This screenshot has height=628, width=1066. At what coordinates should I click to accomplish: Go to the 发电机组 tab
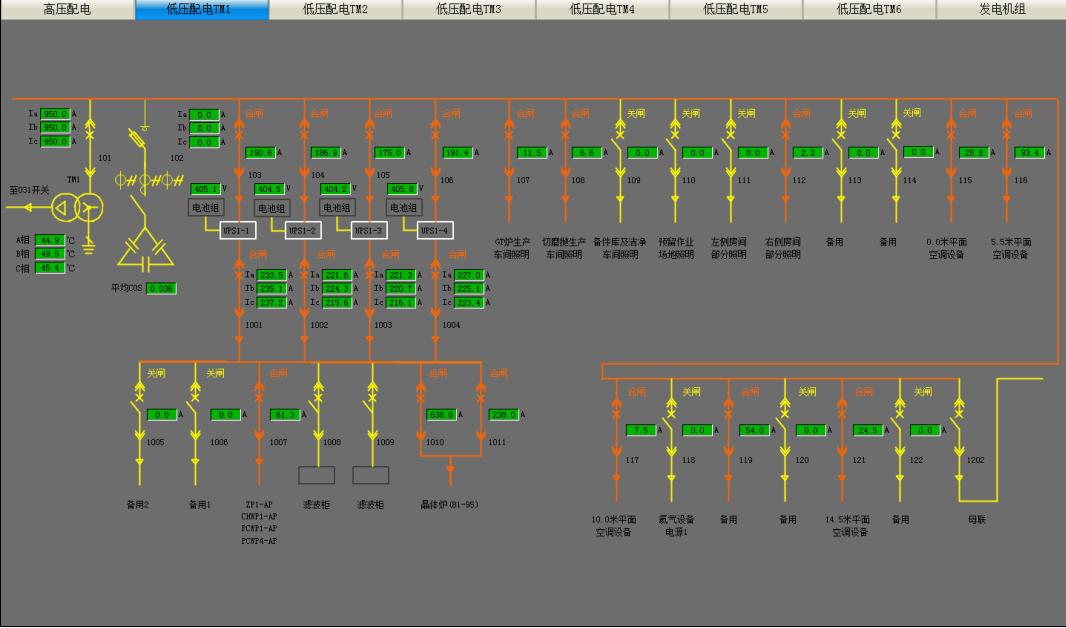[x=1001, y=10]
